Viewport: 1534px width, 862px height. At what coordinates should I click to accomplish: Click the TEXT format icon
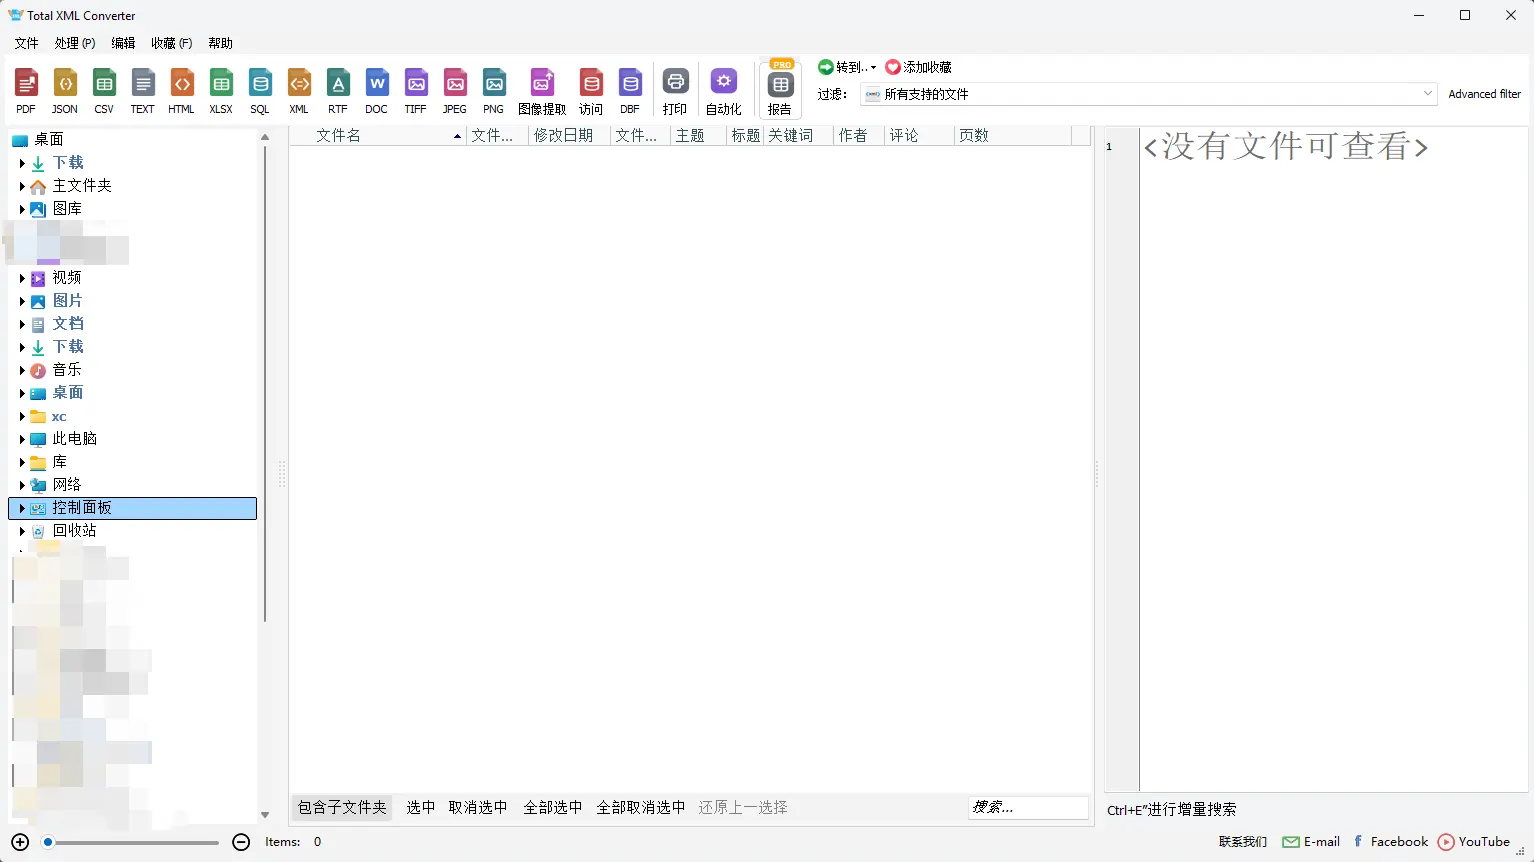[143, 91]
